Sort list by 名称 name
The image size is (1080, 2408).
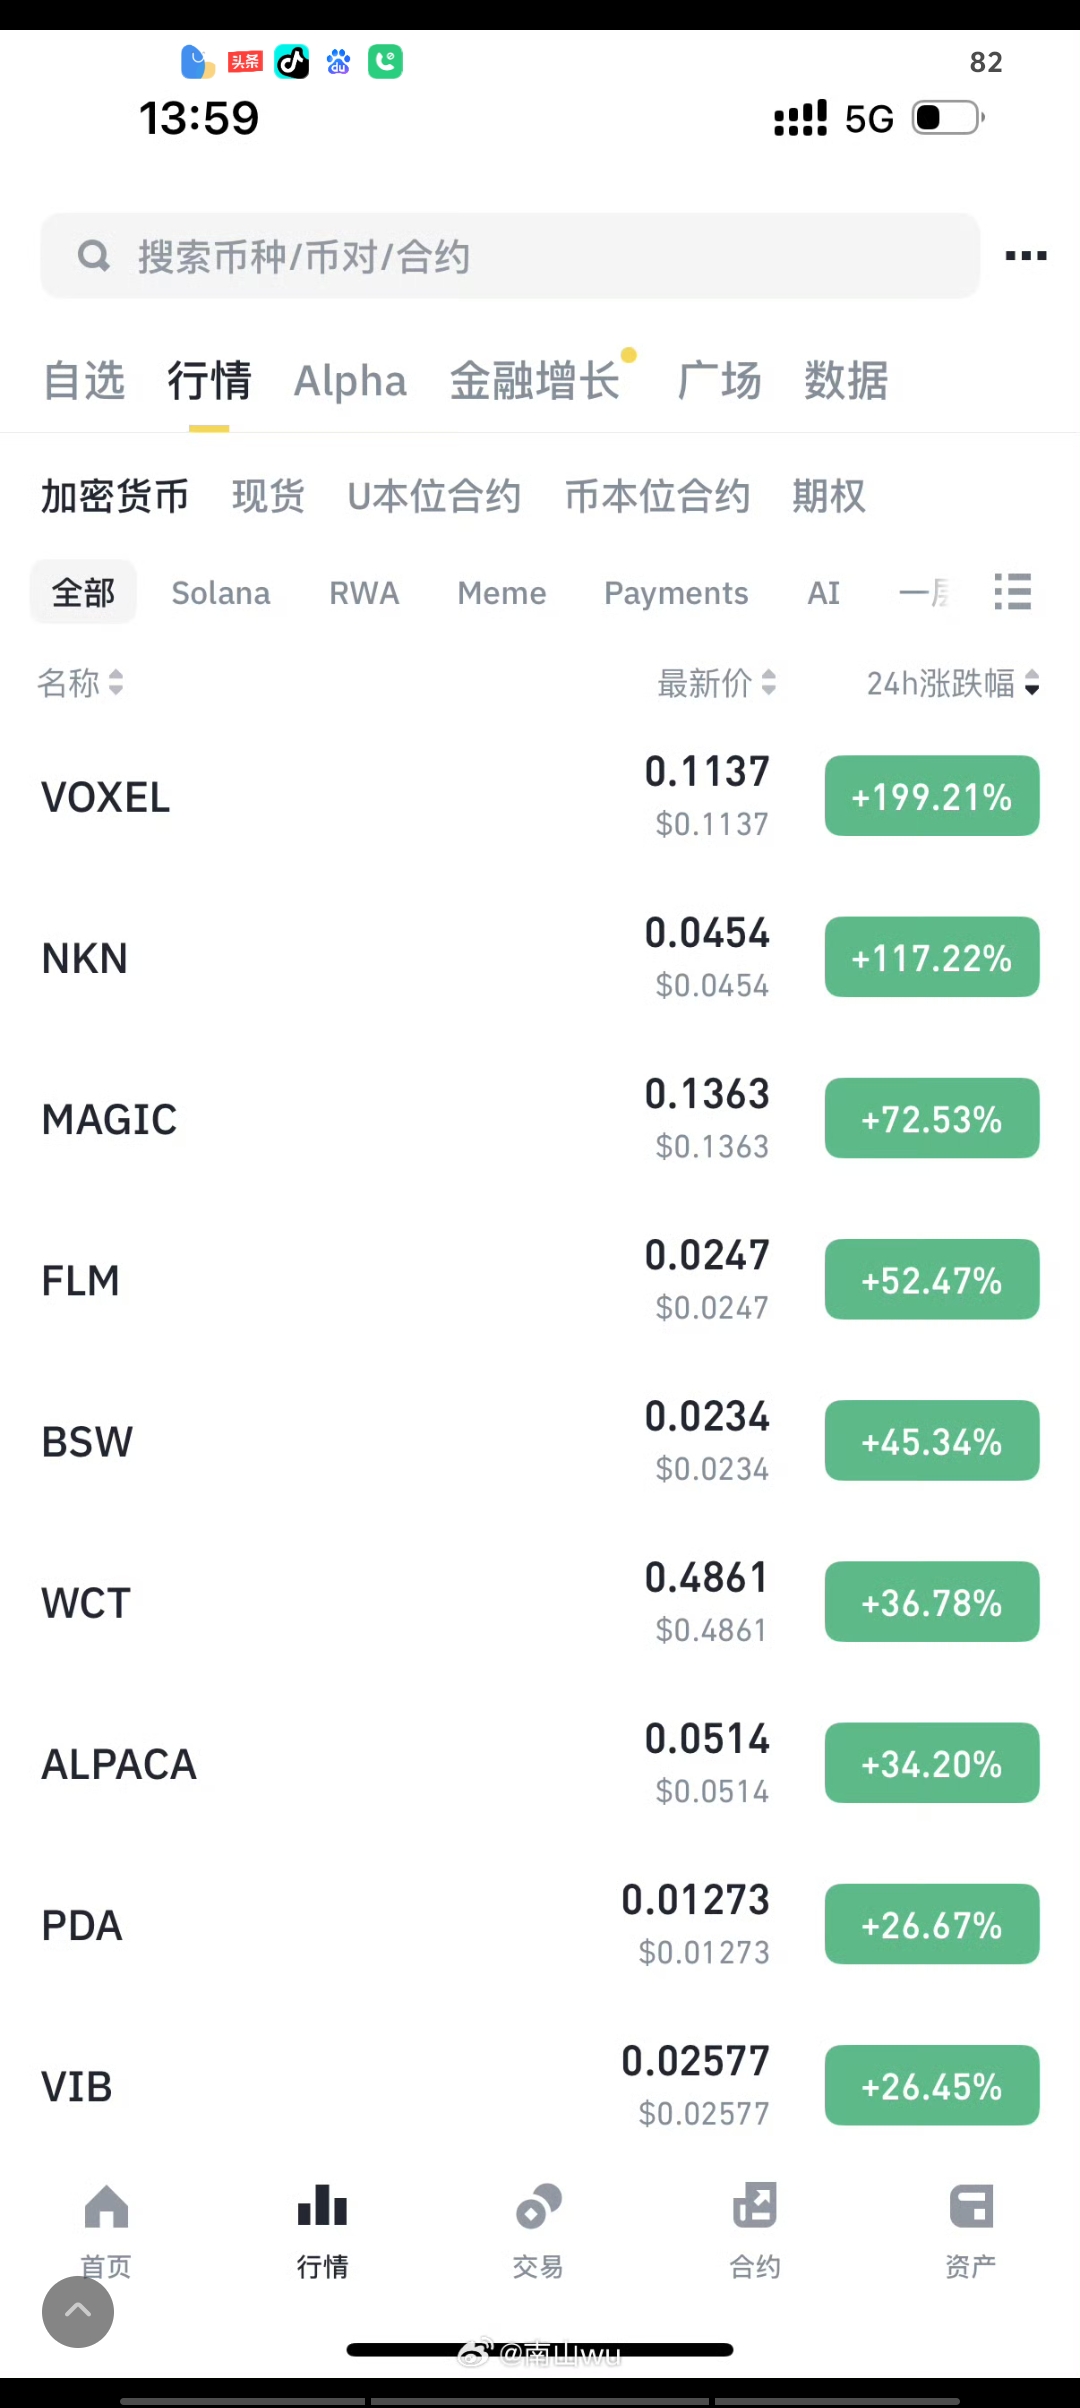pos(80,683)
